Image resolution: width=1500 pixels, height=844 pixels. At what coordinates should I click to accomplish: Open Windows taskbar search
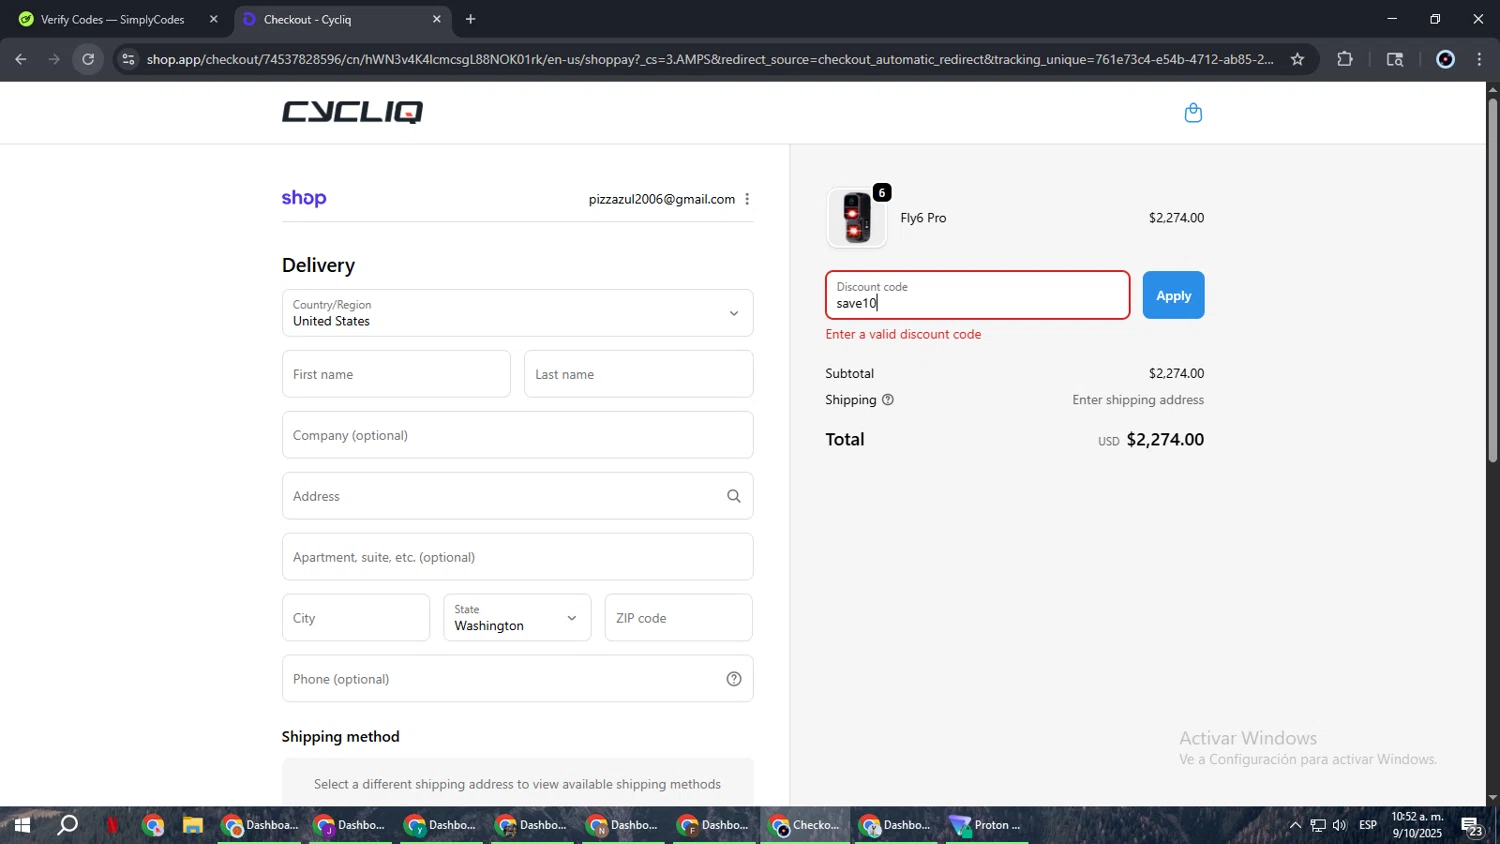pos(67,825)
